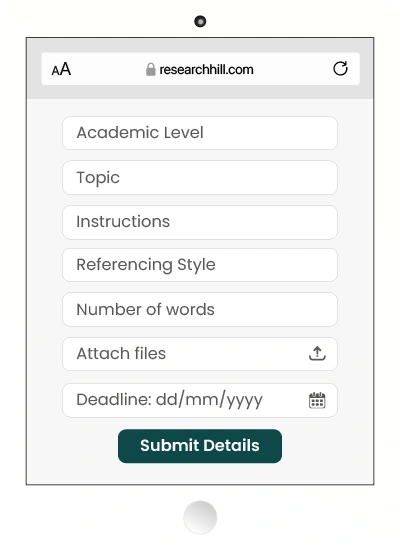This screenshot has width=400, height=548.
Task: Tap the tablet's round home button
Action: point(200,517)
